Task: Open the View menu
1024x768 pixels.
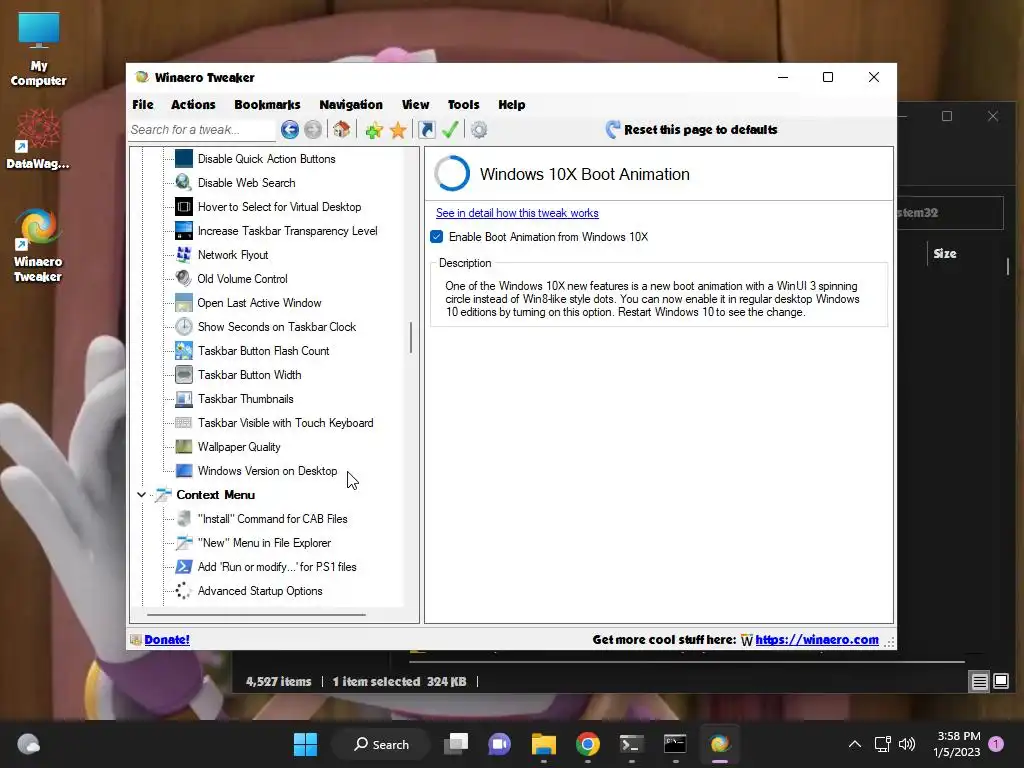Action: [x=415, y=104]
